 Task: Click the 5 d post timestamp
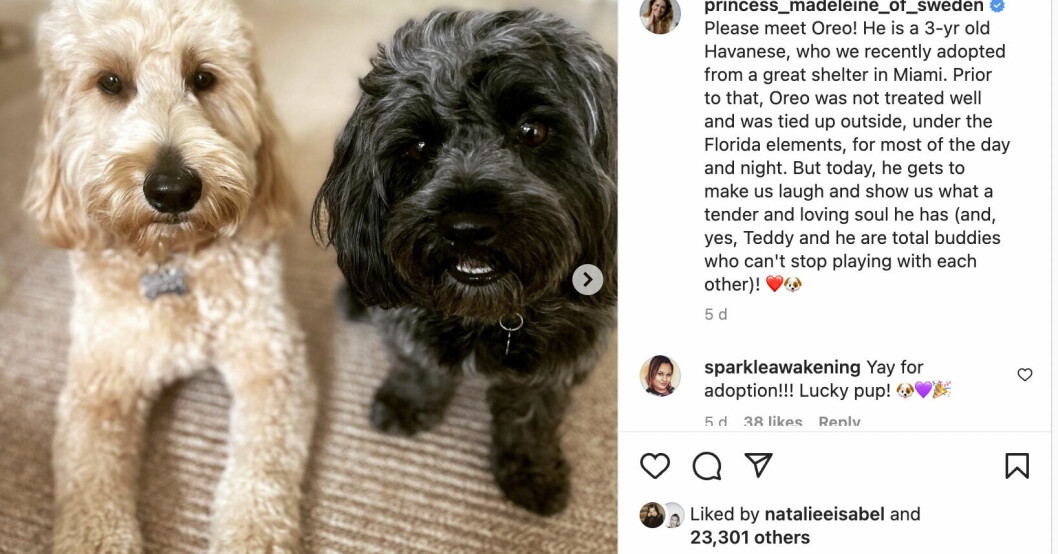(716, 314)
